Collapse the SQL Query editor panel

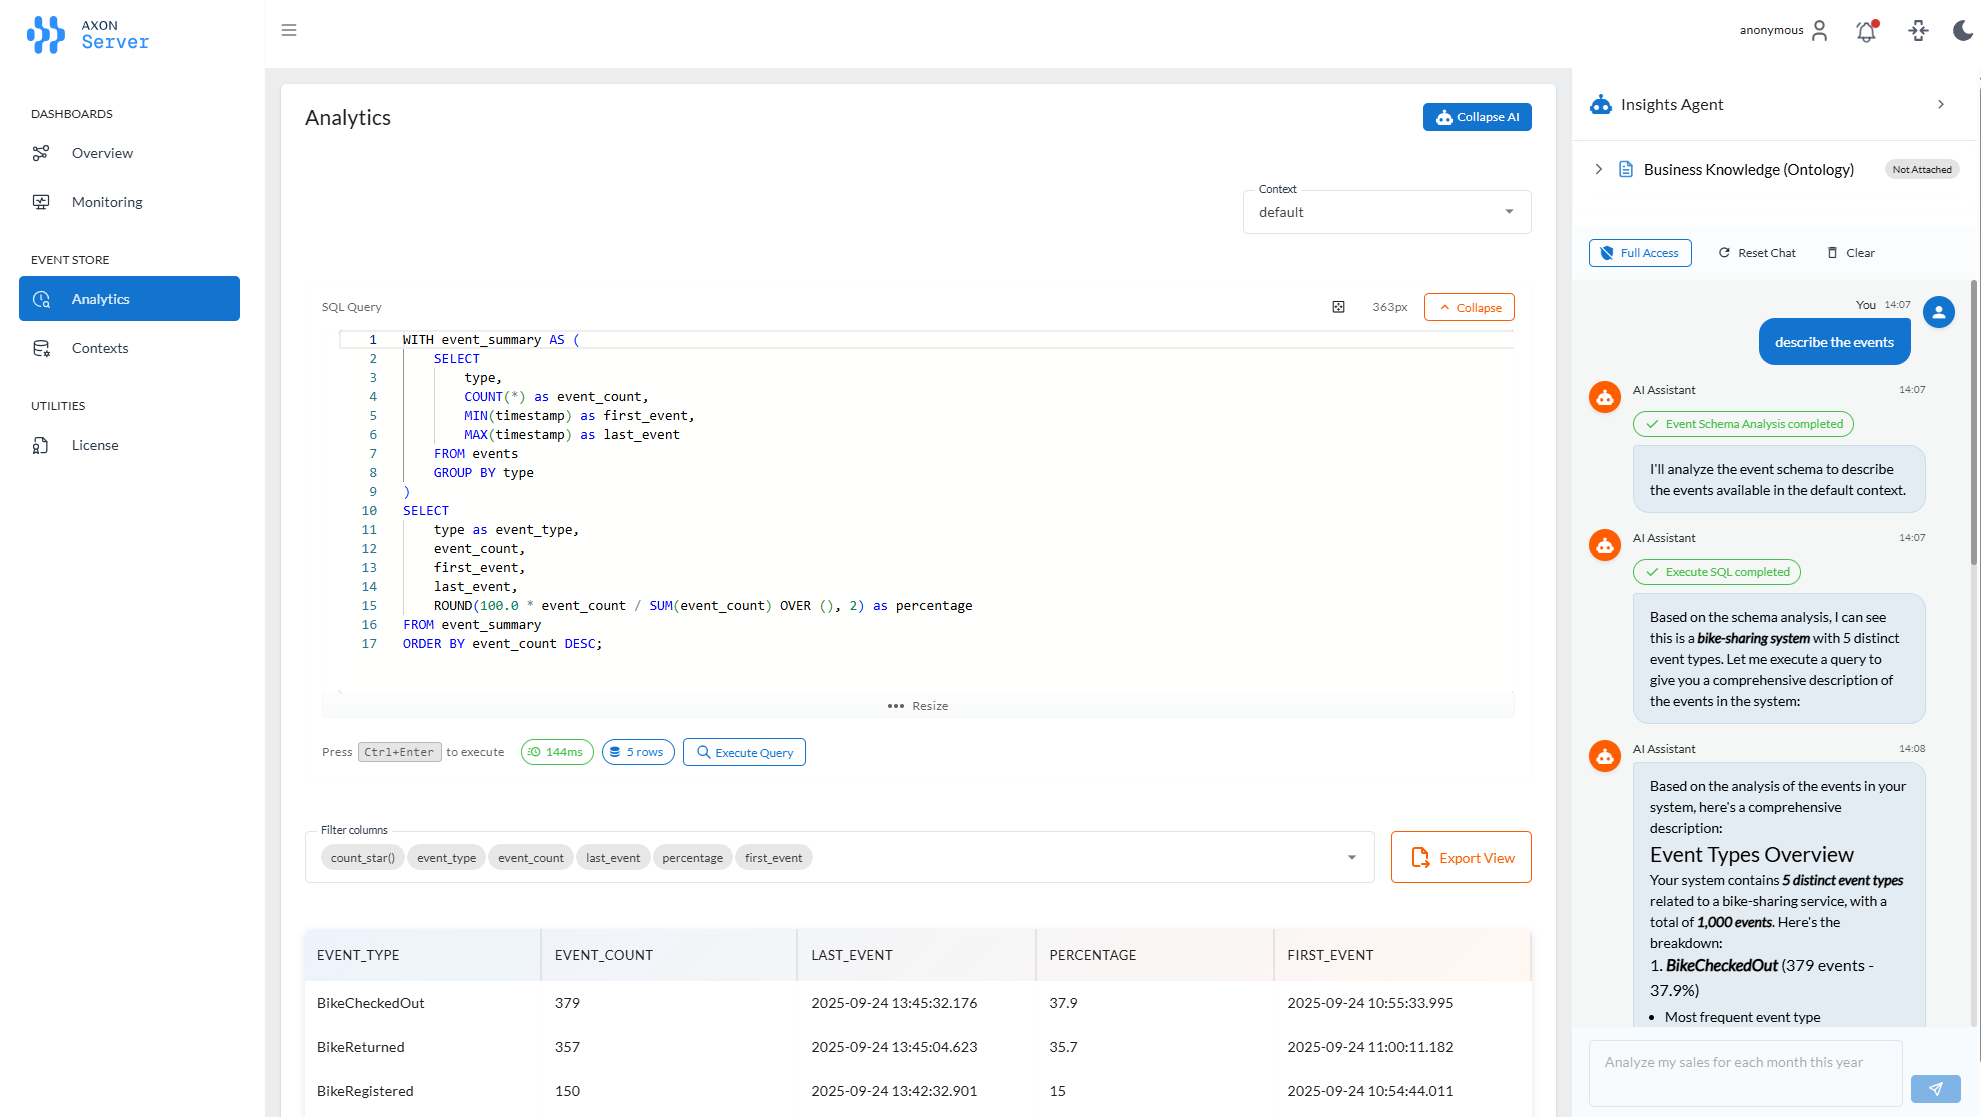[x=1468, y=307]
